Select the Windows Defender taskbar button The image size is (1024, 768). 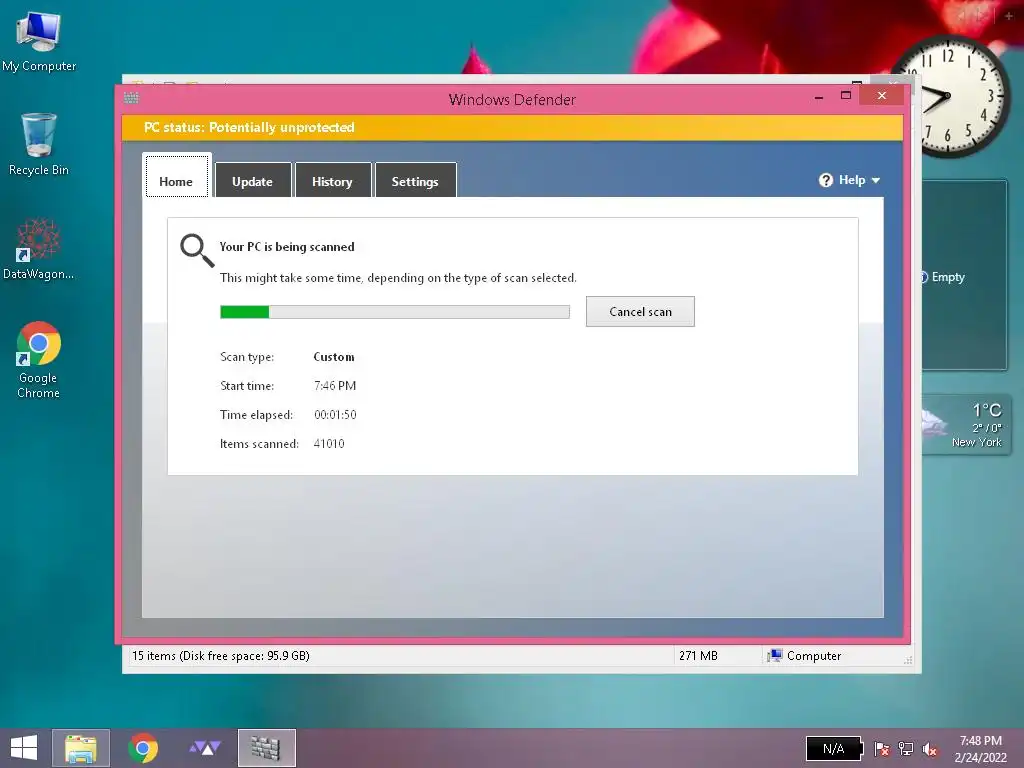pos(266,748)
